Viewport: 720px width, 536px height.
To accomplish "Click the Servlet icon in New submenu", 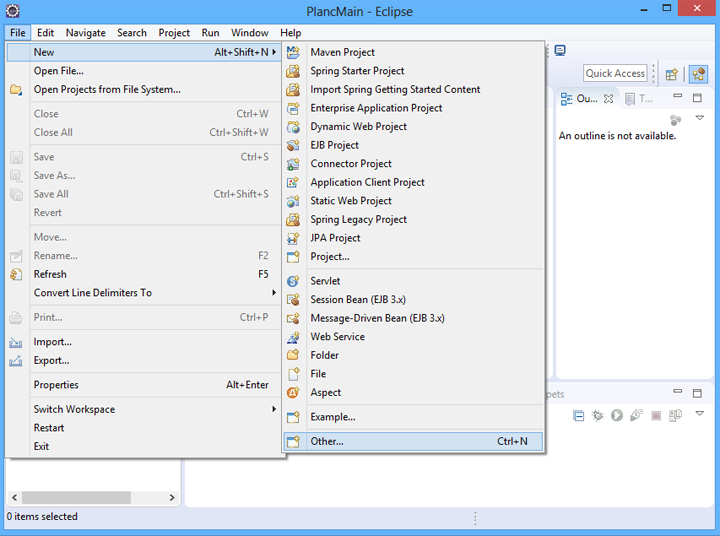I will click(293, 281).
